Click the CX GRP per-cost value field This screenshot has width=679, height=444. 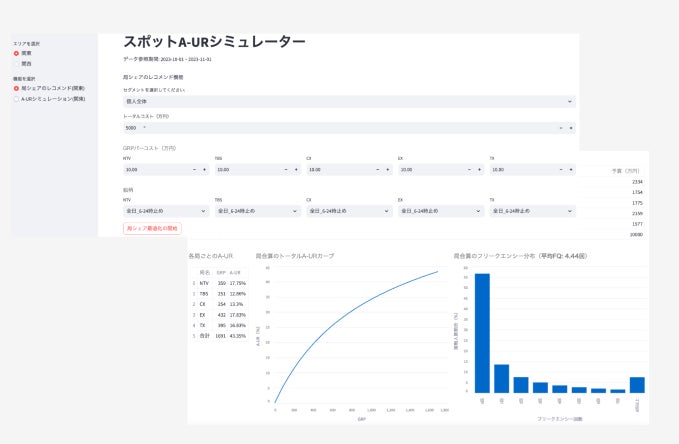pyautogui.click(x=339, y=170)
